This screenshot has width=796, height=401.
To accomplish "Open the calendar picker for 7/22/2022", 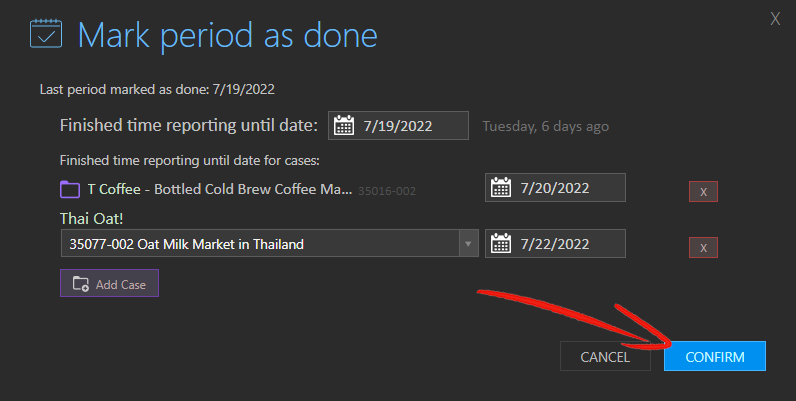I will [x=501, y=243].
